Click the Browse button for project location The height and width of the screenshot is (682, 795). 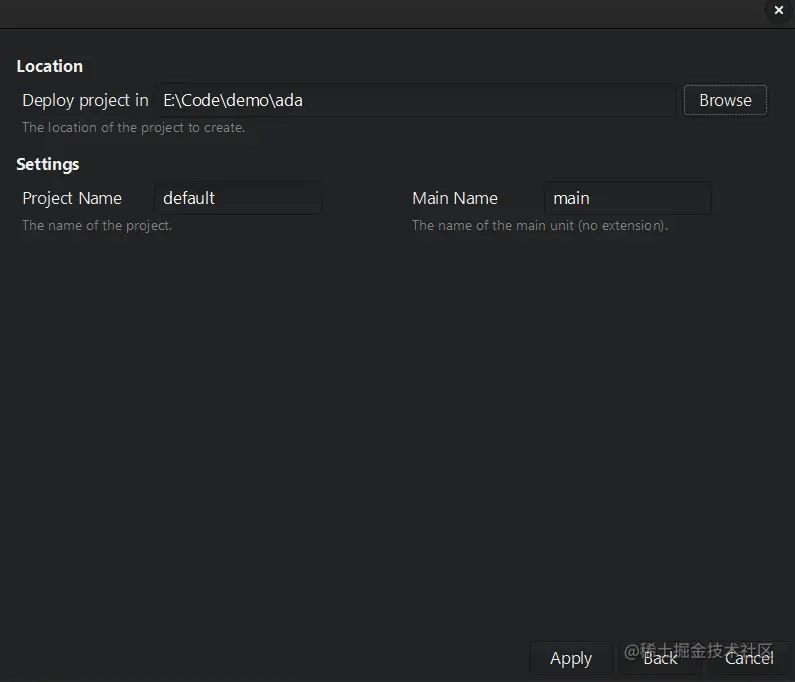coord(725,100)
